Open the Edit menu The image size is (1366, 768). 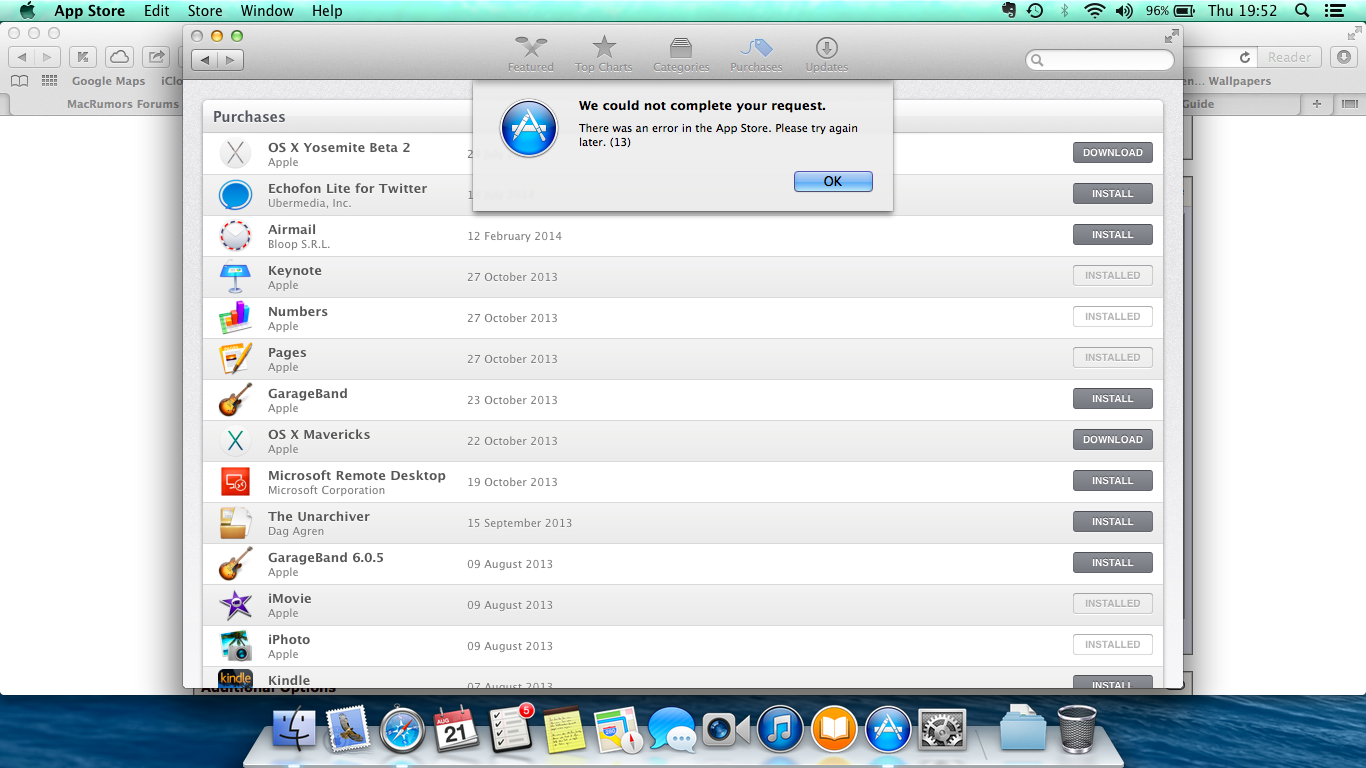point(156,11)
